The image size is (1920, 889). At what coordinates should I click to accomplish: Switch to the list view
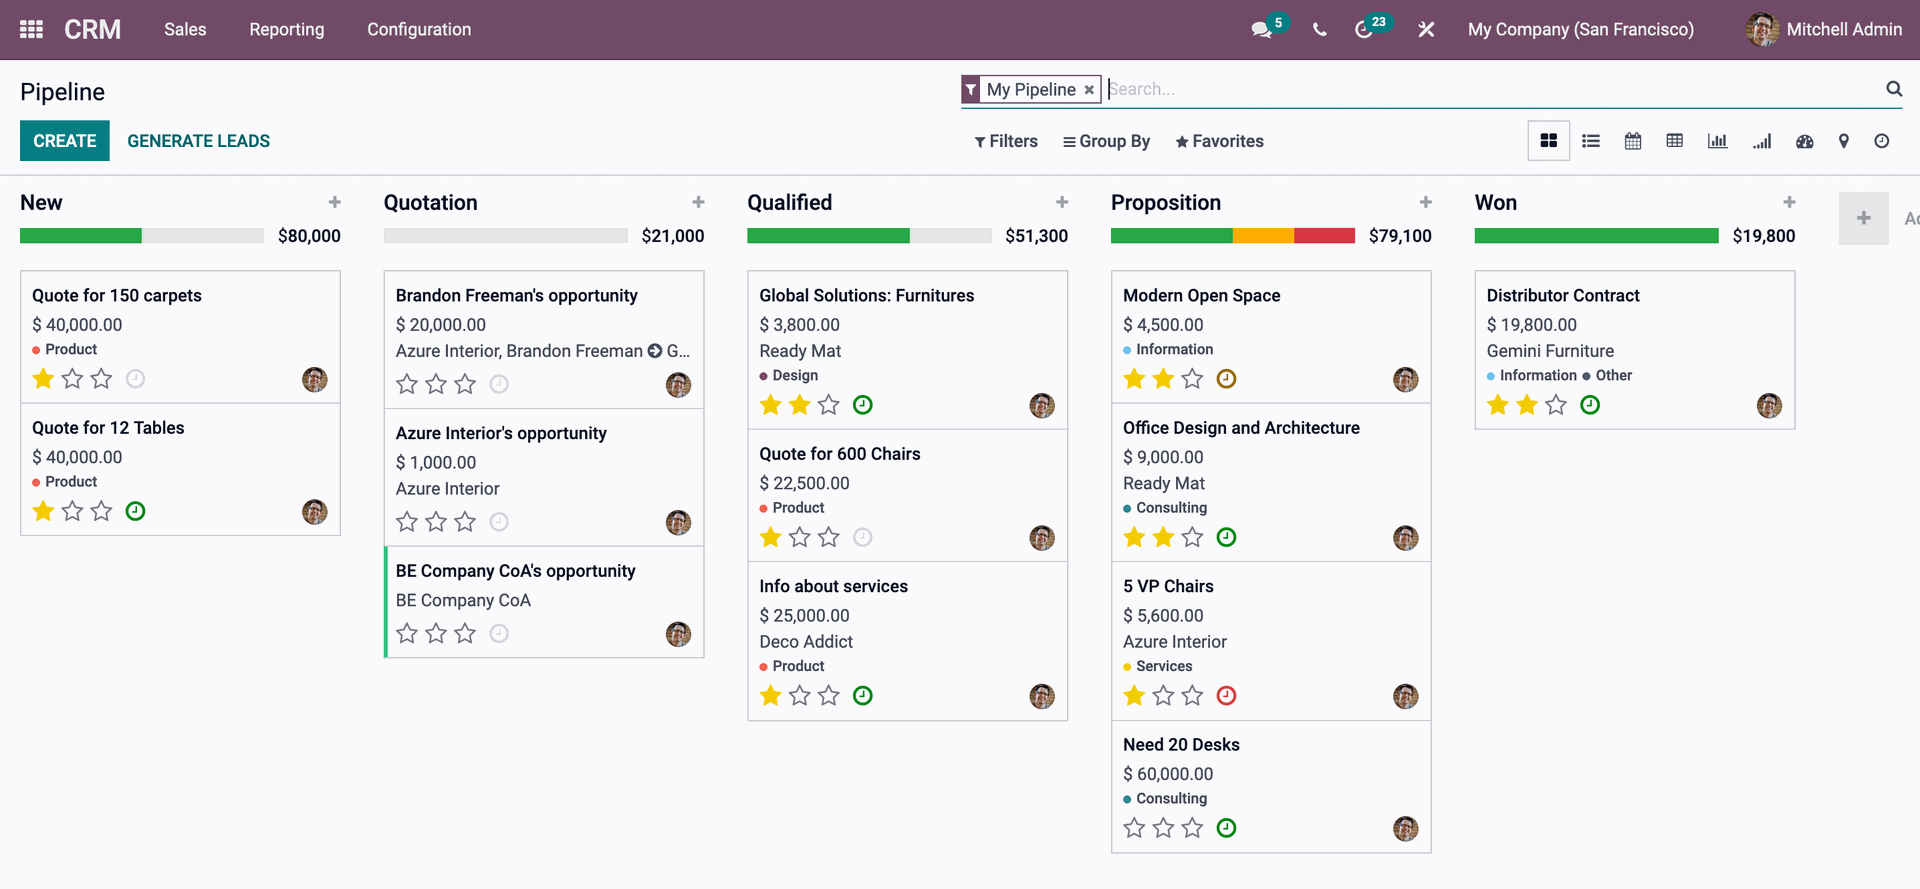(1591, 141)
